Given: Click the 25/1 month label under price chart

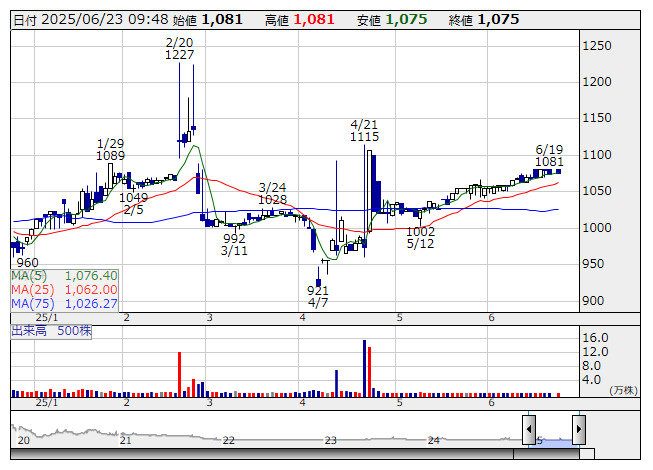Looking at the screenshot, I should tap(47, 318).
